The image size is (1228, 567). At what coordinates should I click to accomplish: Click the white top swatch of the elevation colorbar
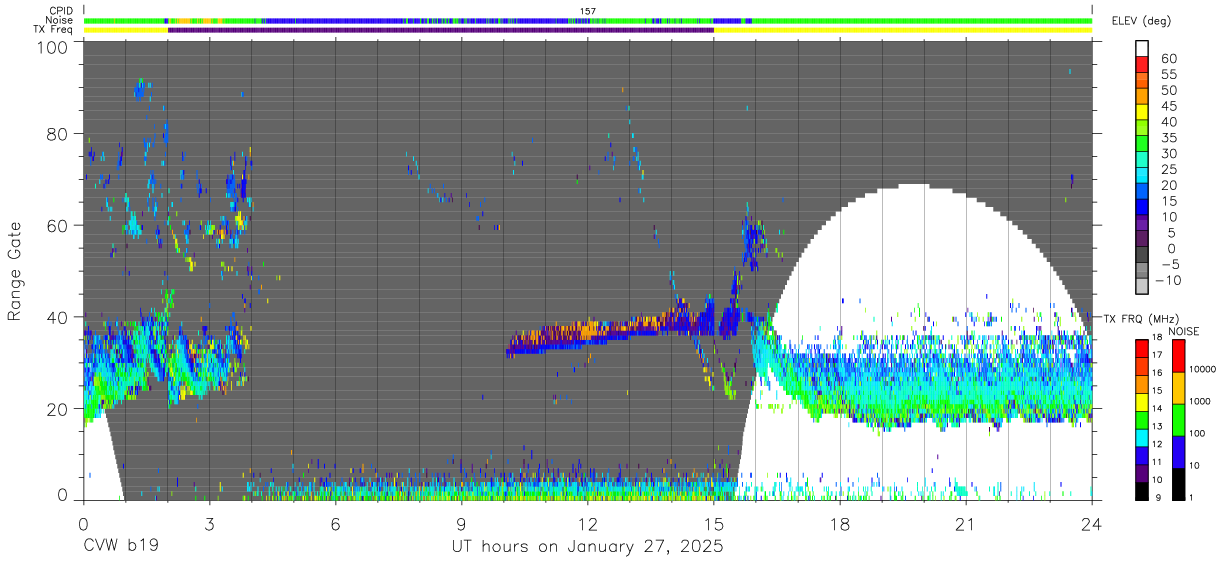pos(1142,49)
